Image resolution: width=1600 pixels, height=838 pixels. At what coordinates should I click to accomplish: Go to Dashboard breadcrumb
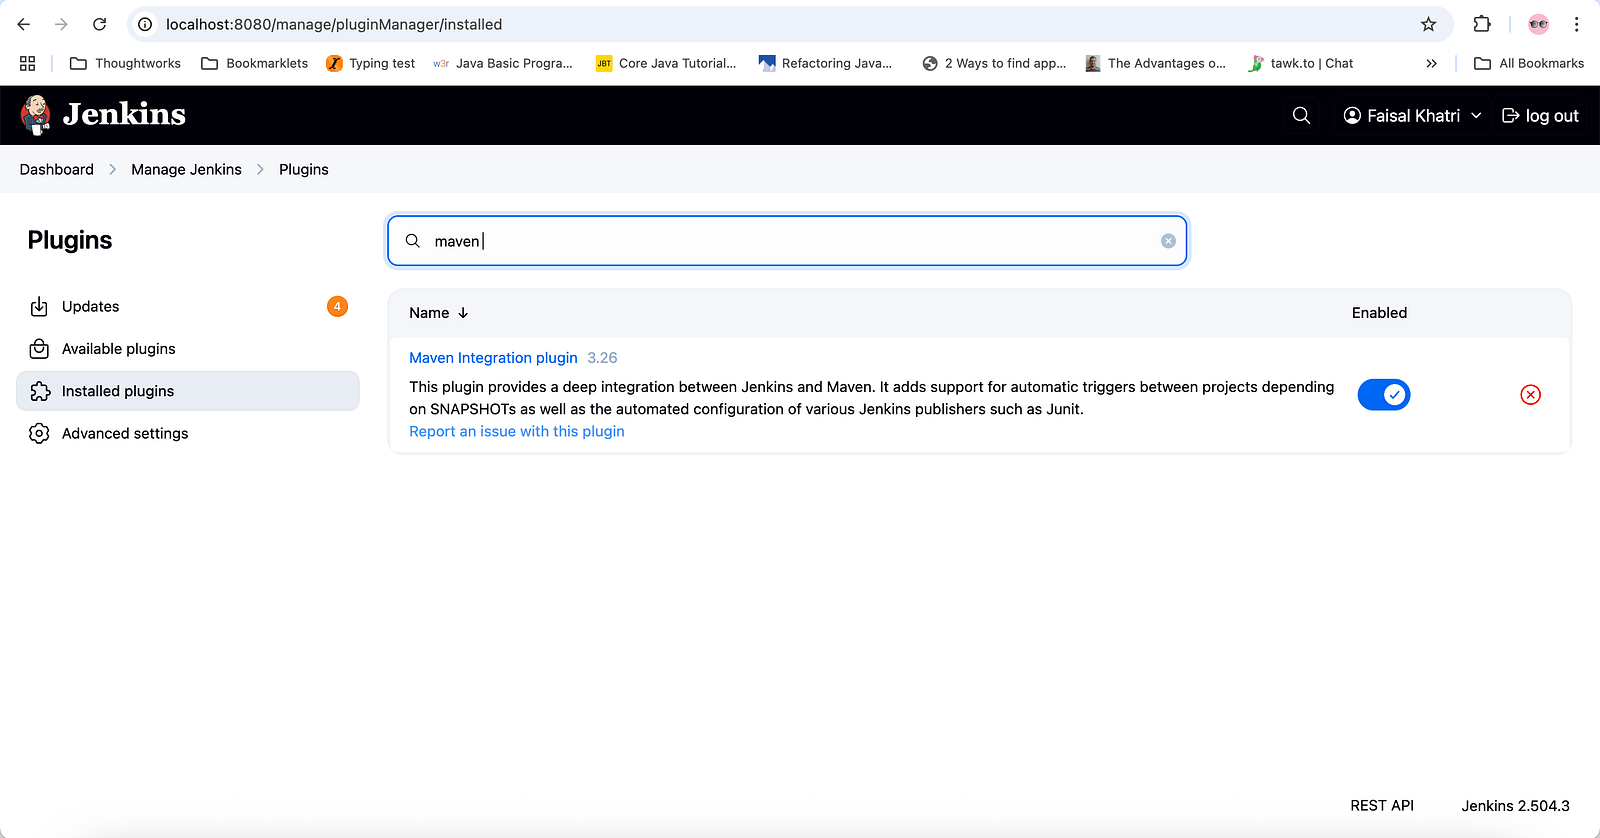(x=57, y=170)
